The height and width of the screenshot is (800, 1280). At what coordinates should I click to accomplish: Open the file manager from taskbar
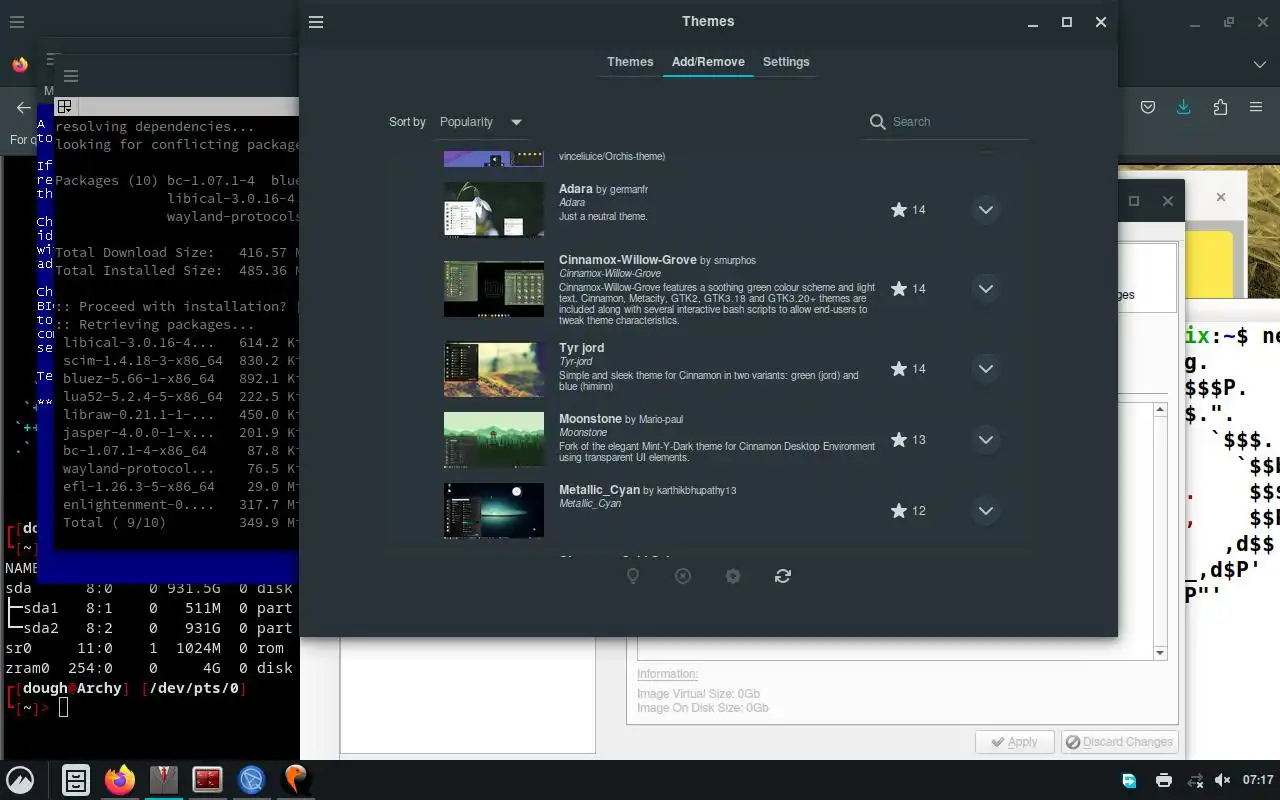click(x=76, y=780)
